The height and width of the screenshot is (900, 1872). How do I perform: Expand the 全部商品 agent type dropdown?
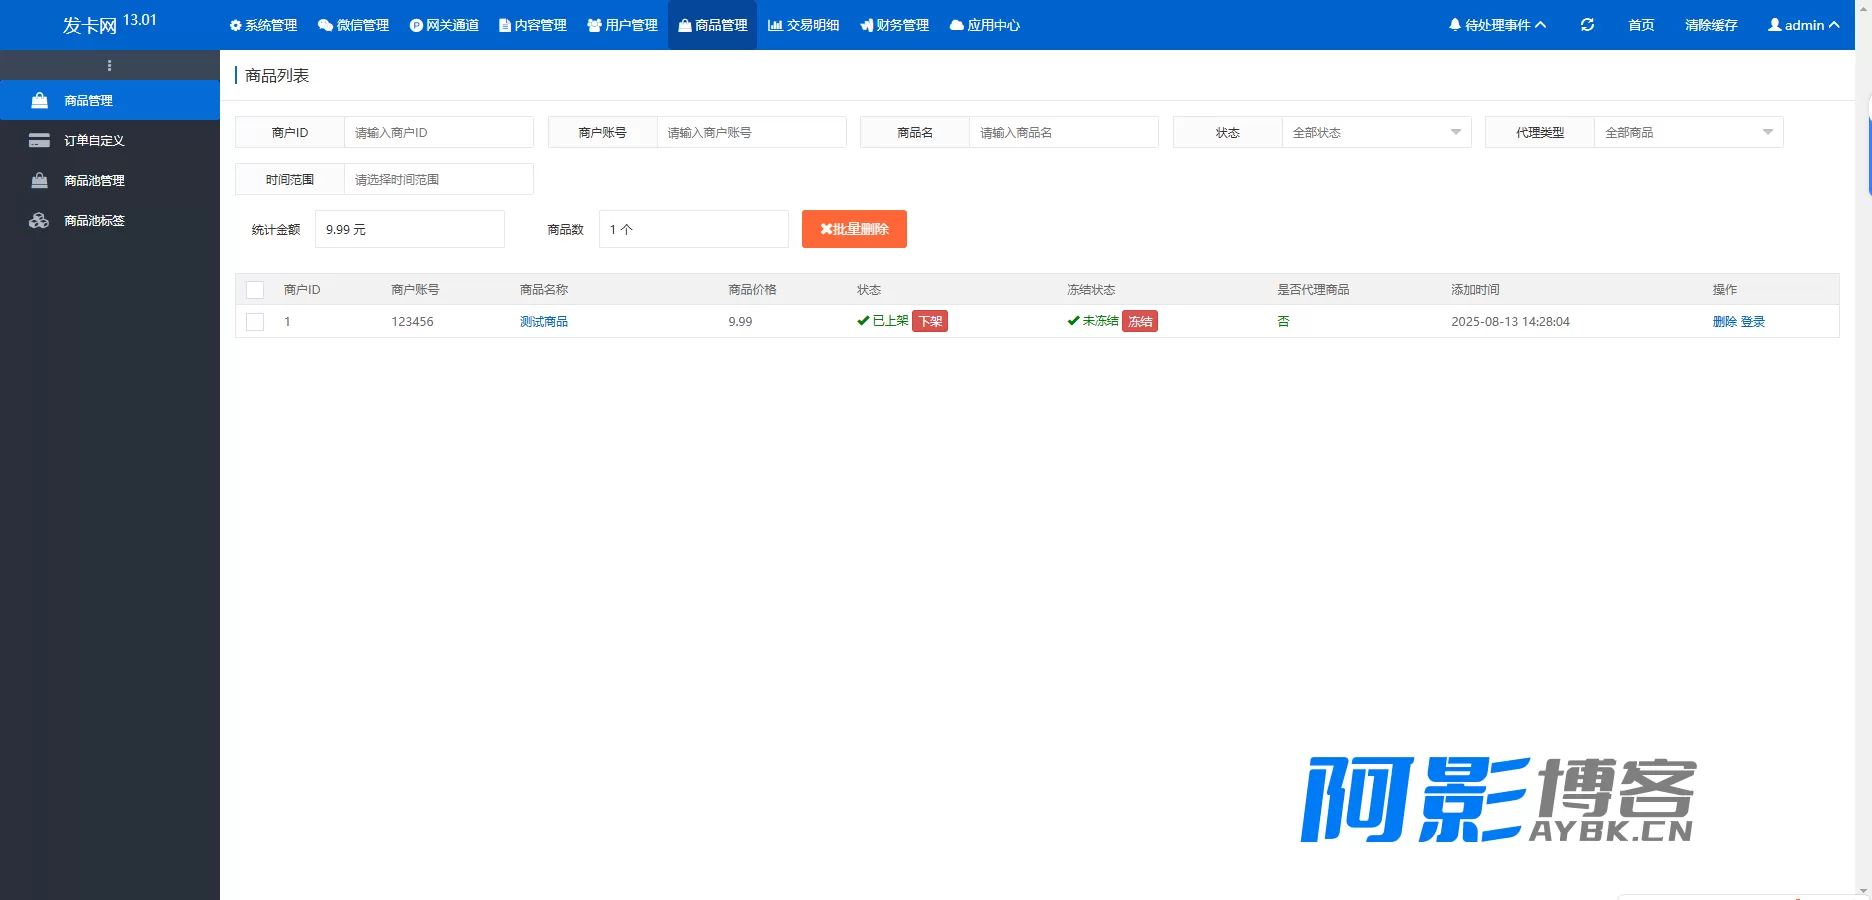pyautogui.click(x=1688, y=132)
